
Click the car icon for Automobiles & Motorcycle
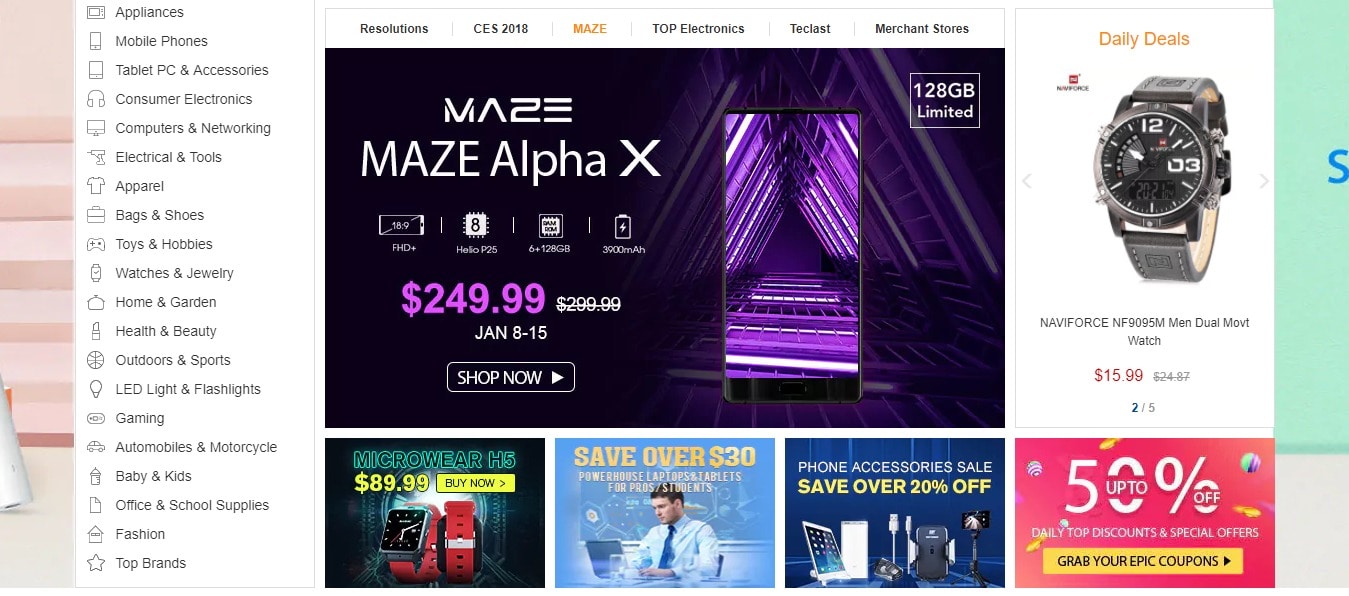click(96, 447)
